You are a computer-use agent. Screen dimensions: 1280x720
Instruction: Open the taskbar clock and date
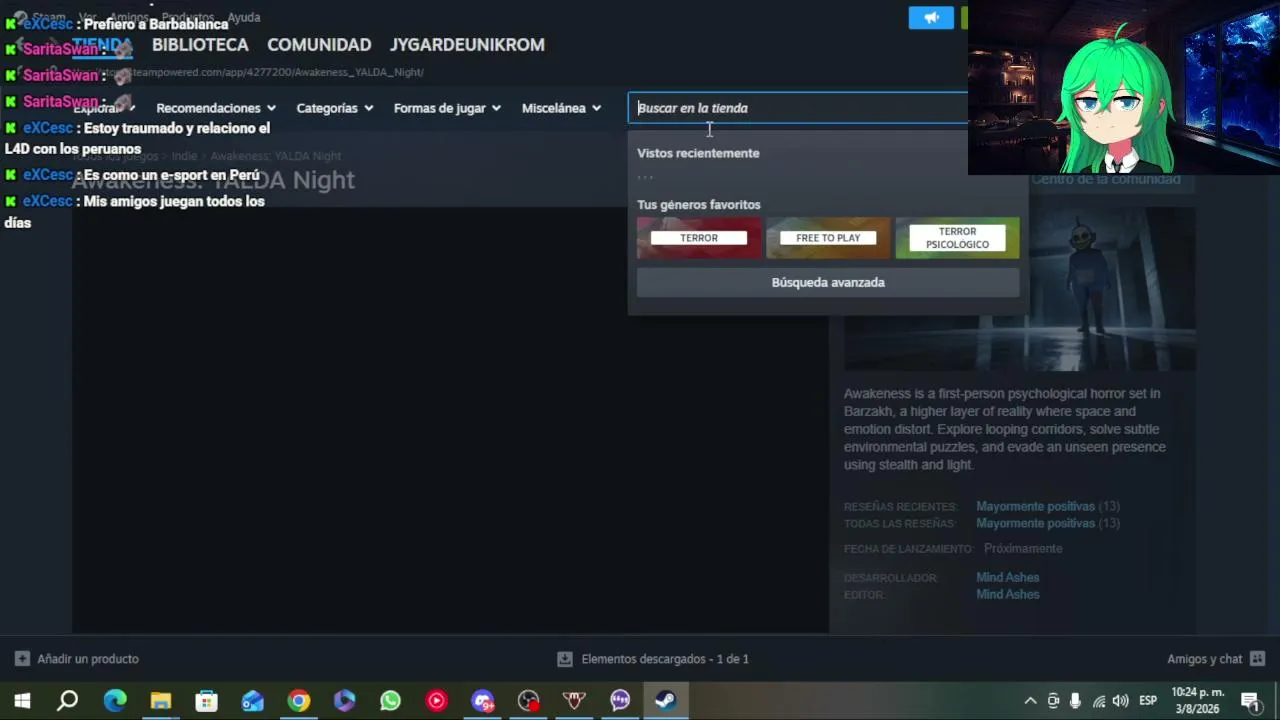click(x=1197, y=701)
